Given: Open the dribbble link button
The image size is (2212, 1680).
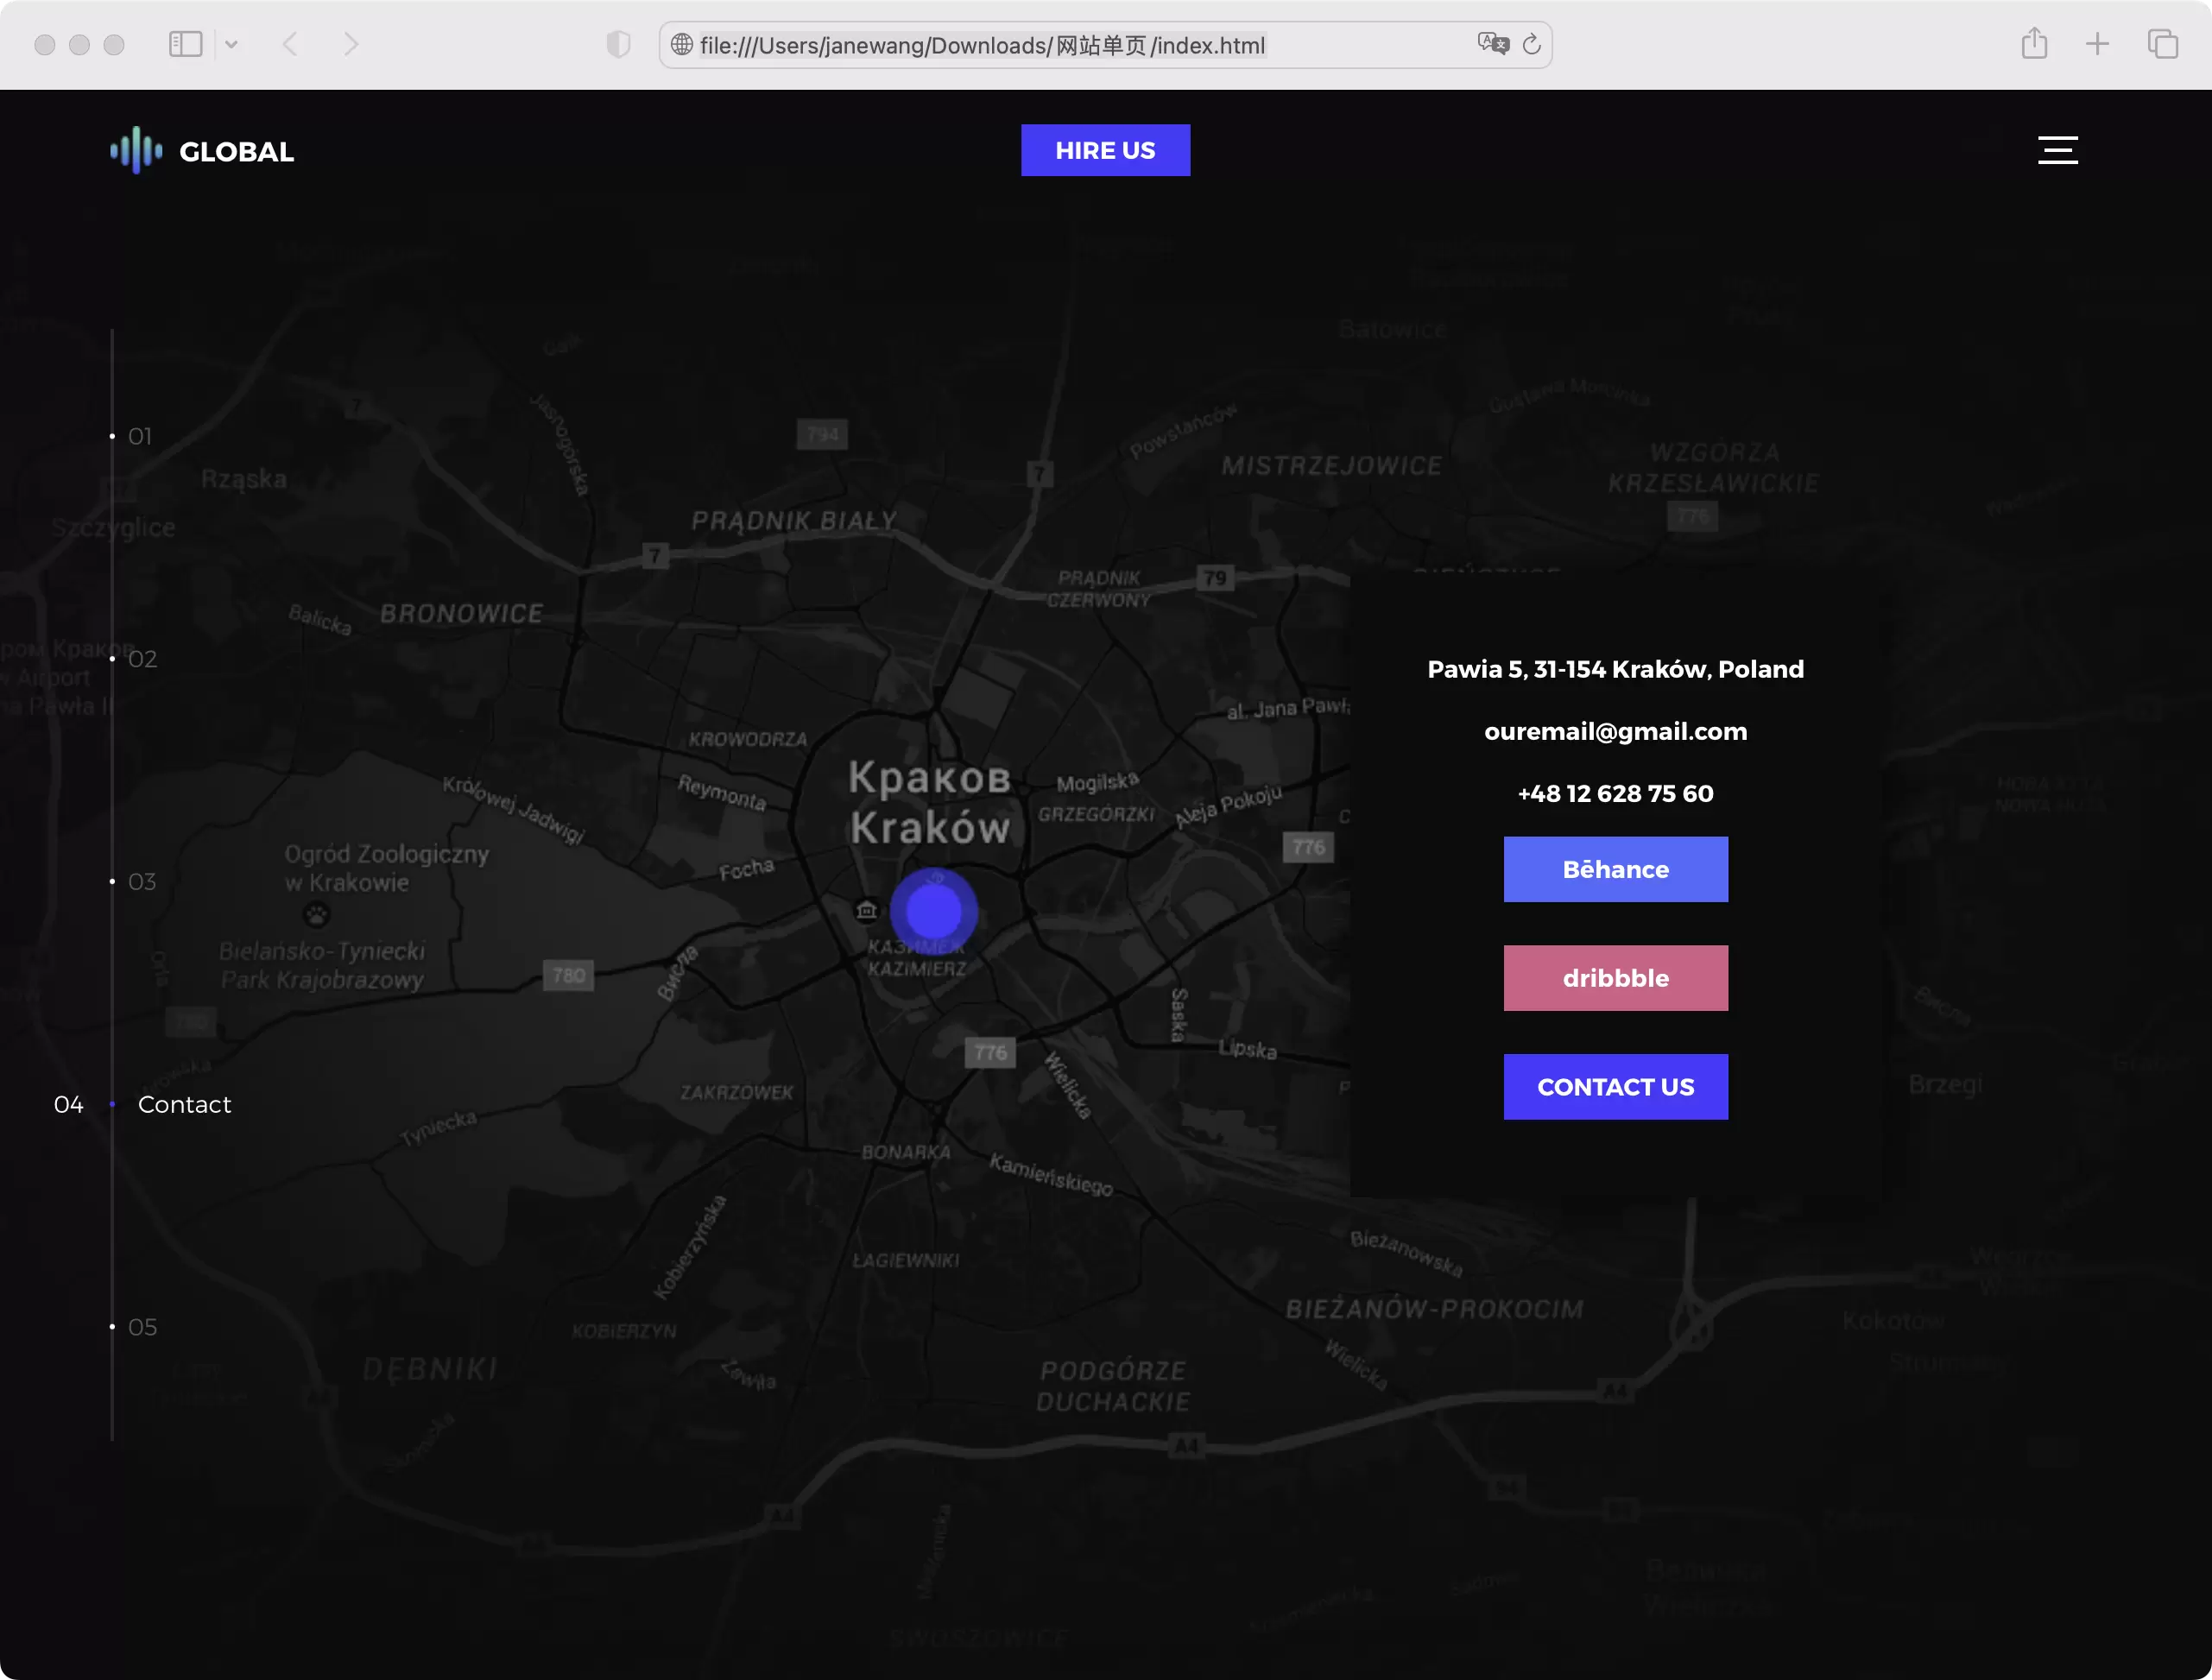Looking at the screenshot, I should tap(1615, 978).
